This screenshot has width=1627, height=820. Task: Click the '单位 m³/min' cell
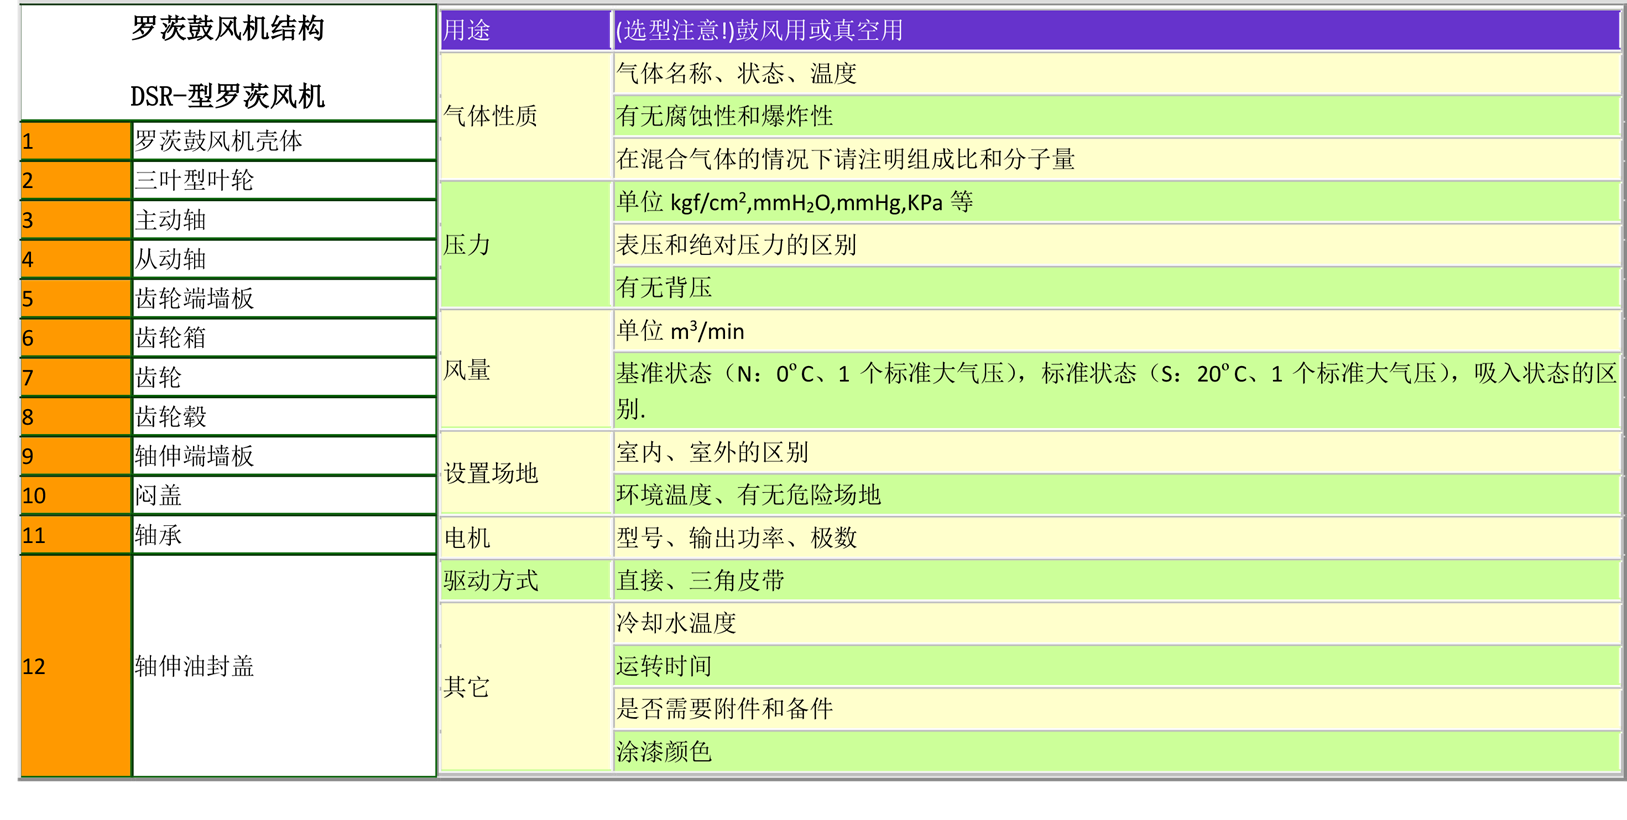pyautogui.click(x=1115, y=331)
